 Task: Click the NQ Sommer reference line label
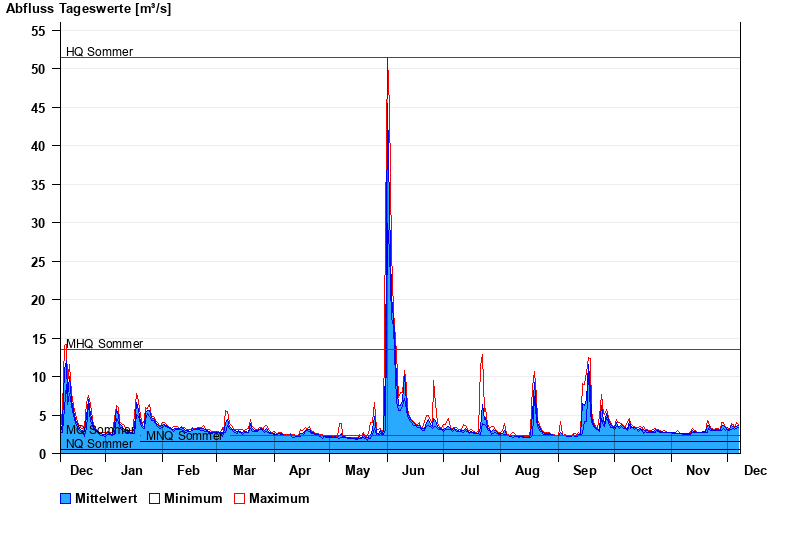point(99,444)
